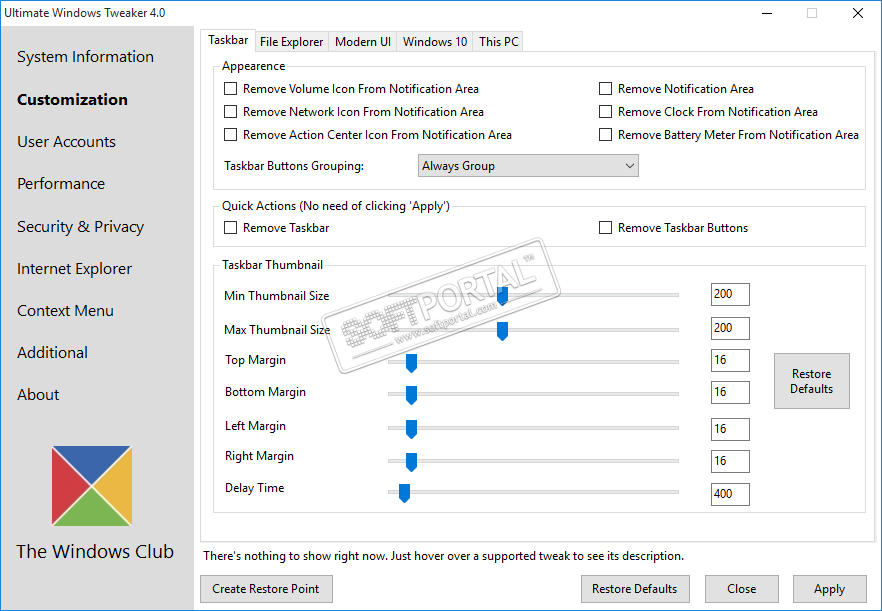Tick Remove Action Center Icon checkbox
882x611 pixels.
pyautogui.click(x=231, y=135)
